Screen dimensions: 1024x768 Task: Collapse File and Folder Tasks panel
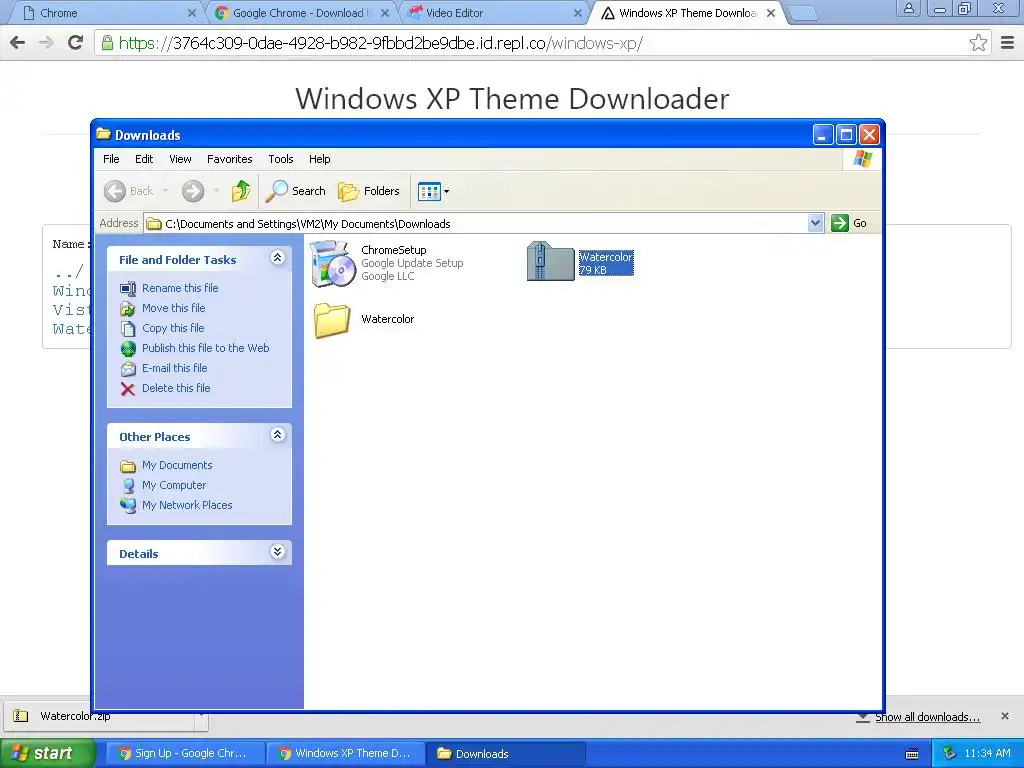click(x=278, y=257)
